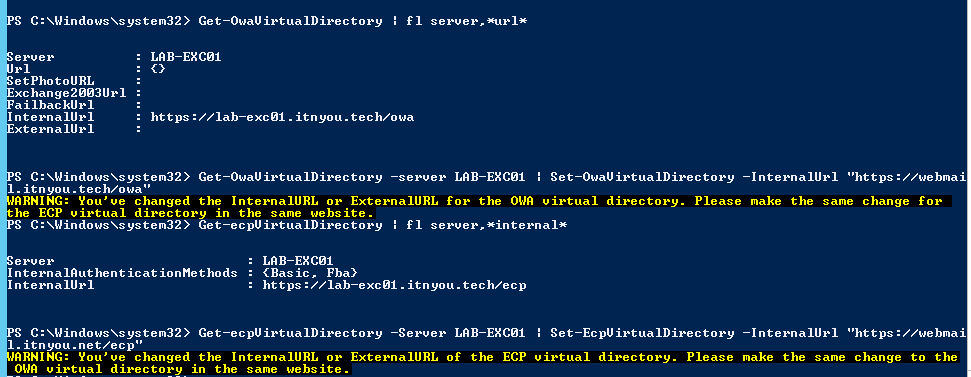This screenshot has width=971, height=377.
Task: Click the l.itnyou.tech/owa" wrapped line
Action: (x=78, y=189)
